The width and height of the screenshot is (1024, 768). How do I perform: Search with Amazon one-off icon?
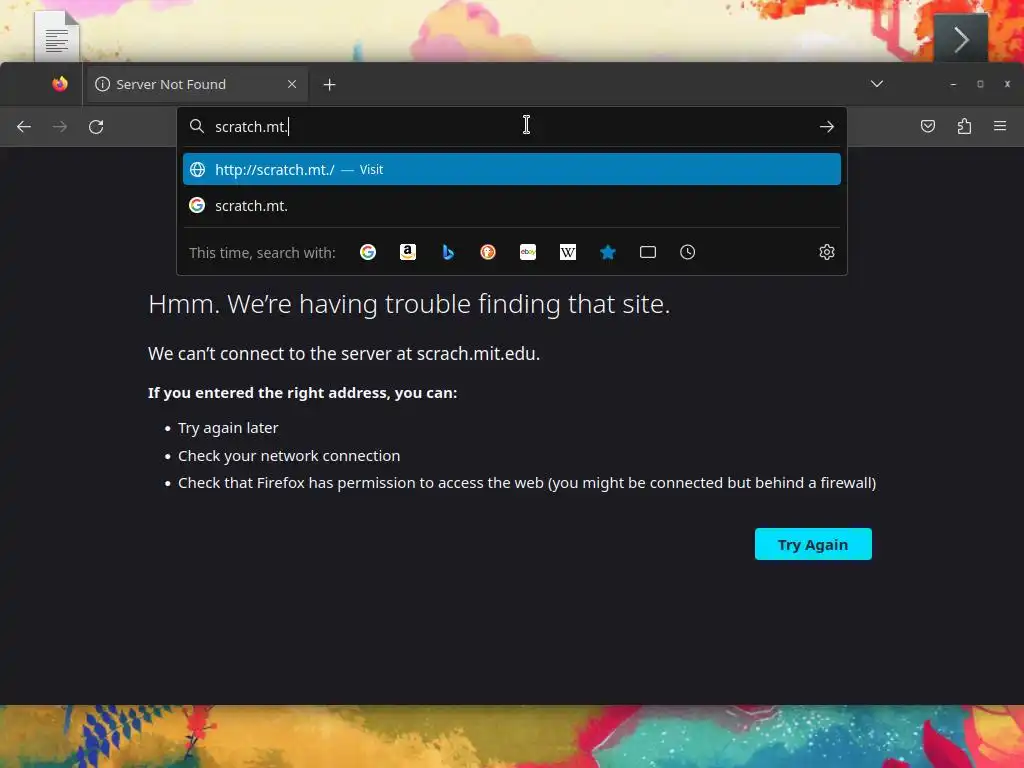pos(408,252)
